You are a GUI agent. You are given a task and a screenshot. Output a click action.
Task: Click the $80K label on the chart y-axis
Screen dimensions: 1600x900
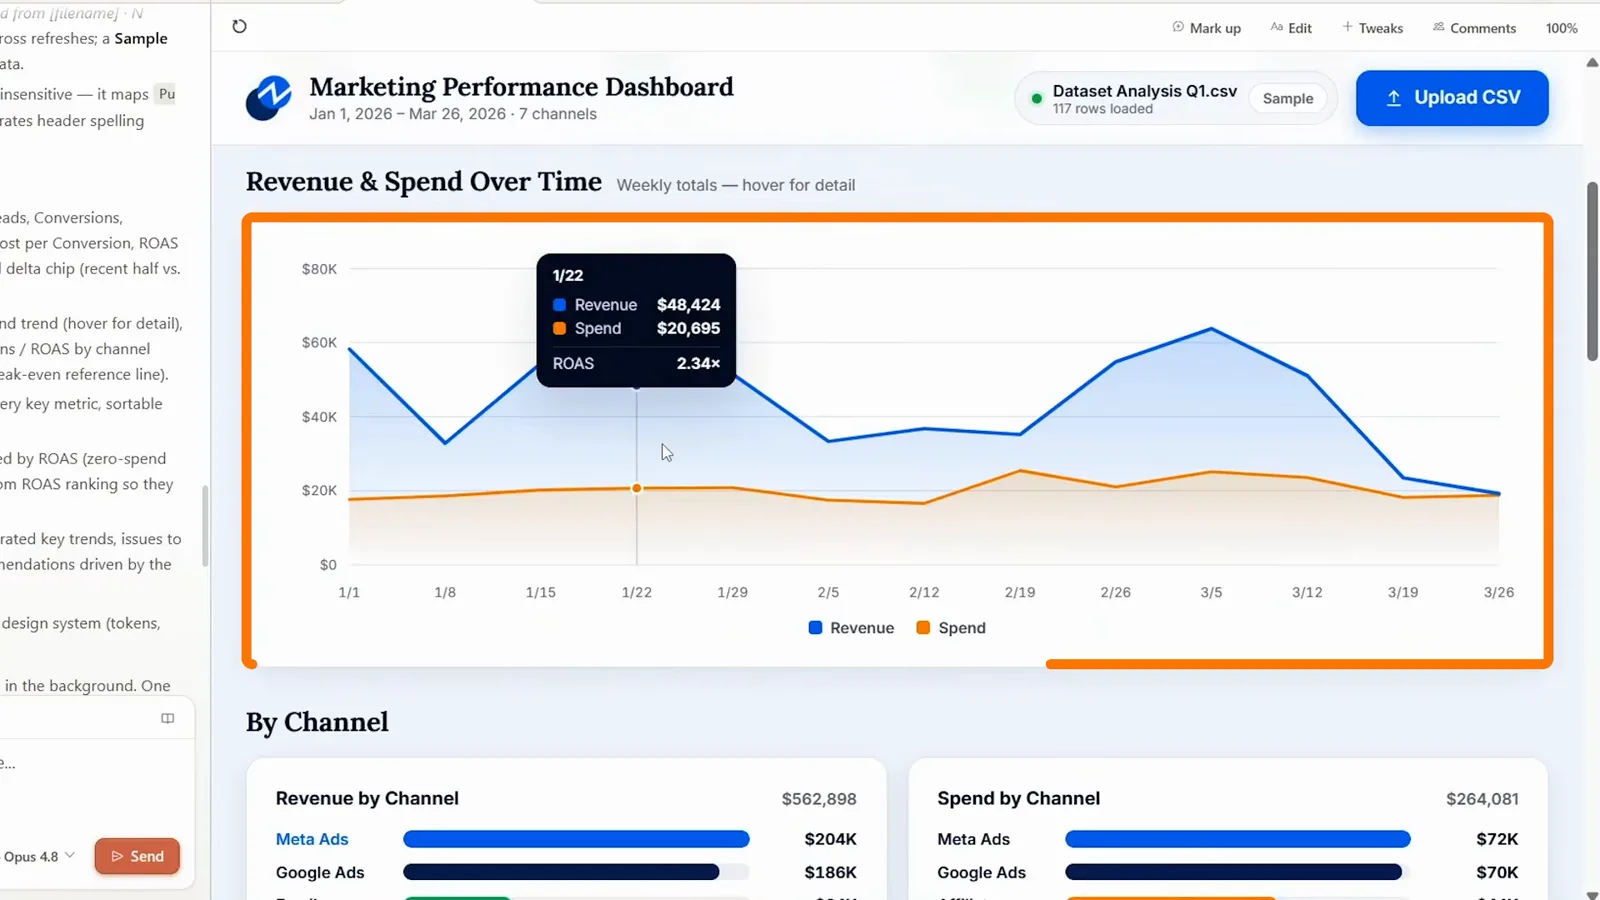[319, 269]
